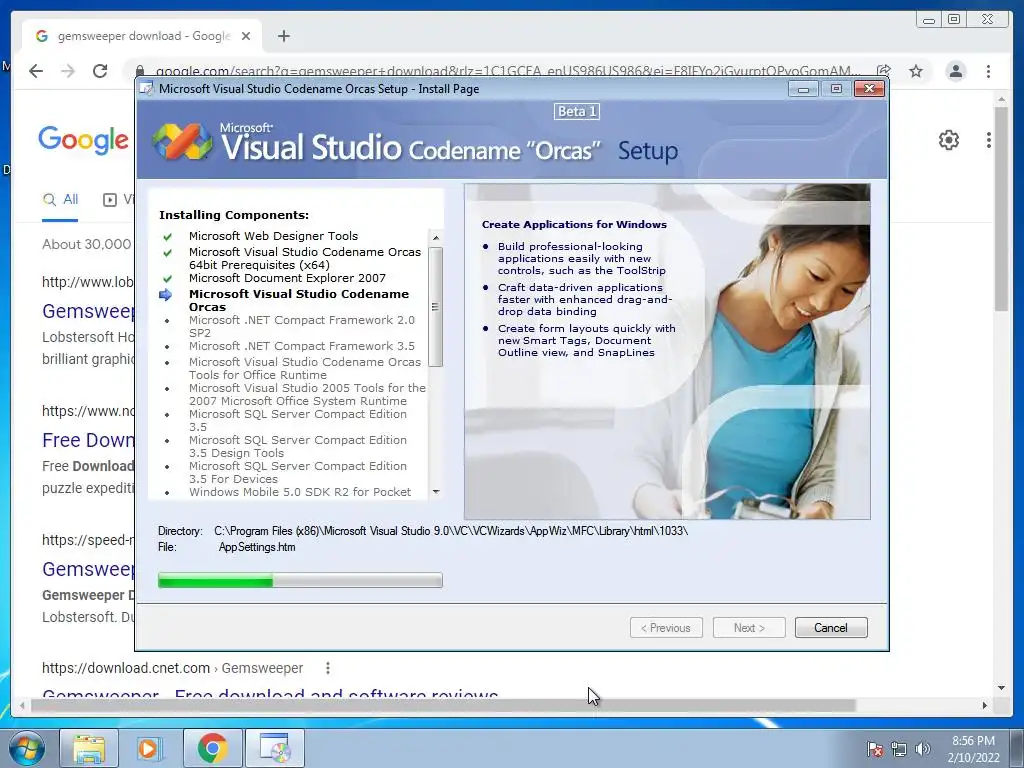Open the Windows Start menu orb

(27, 748)
